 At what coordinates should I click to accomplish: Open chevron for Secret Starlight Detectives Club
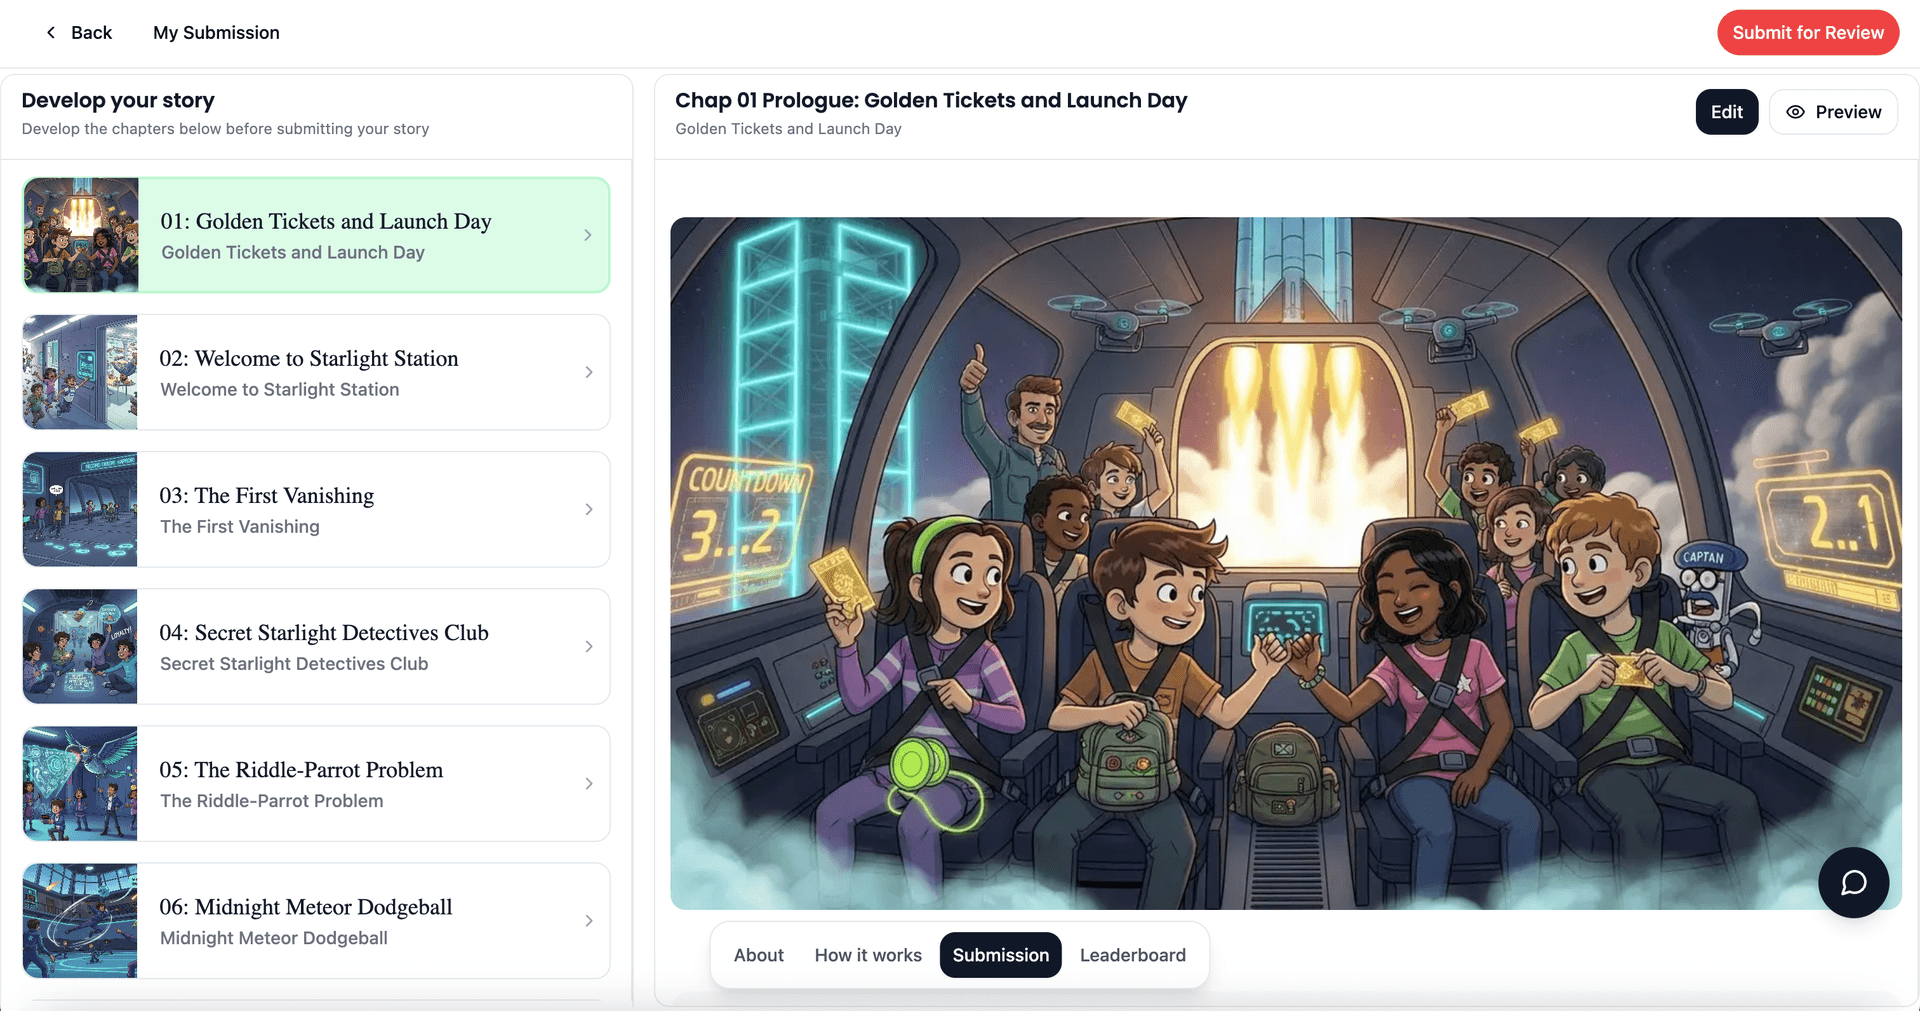(589, 646)
